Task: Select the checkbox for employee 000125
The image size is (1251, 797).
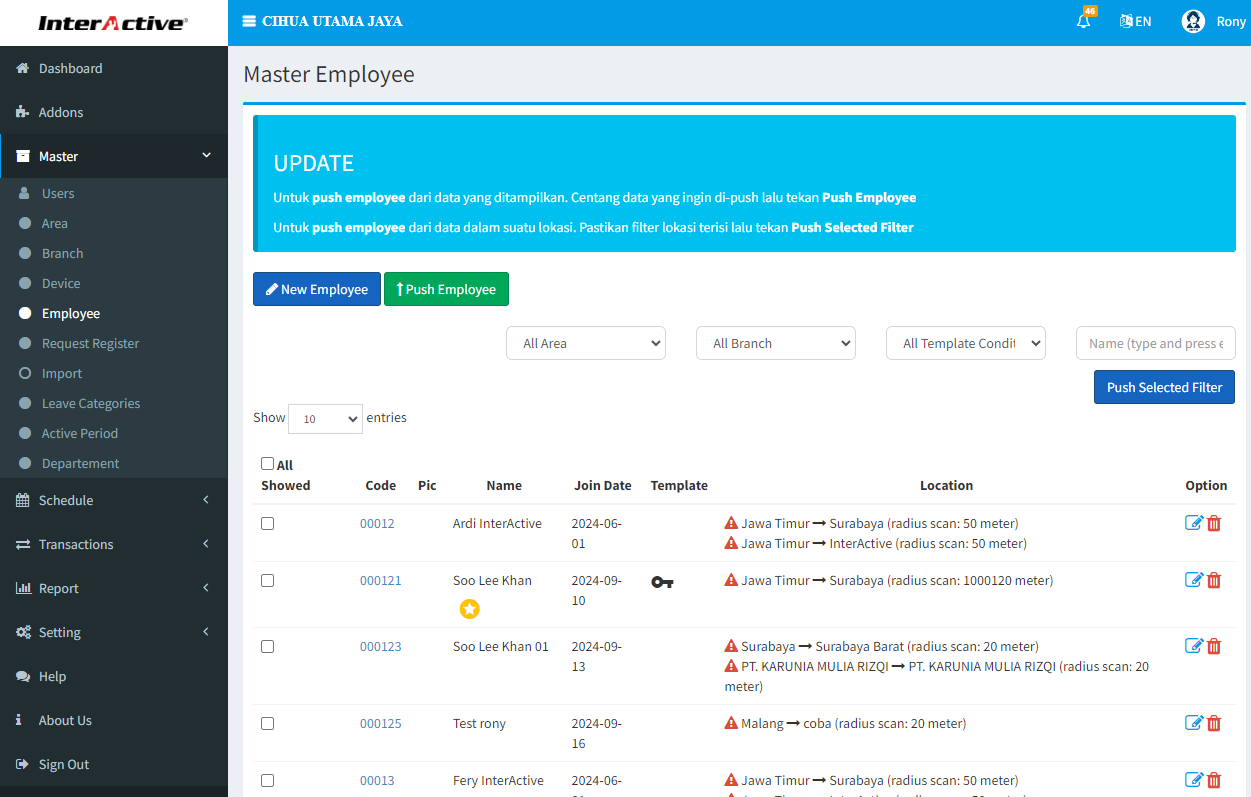Action: 267,723
